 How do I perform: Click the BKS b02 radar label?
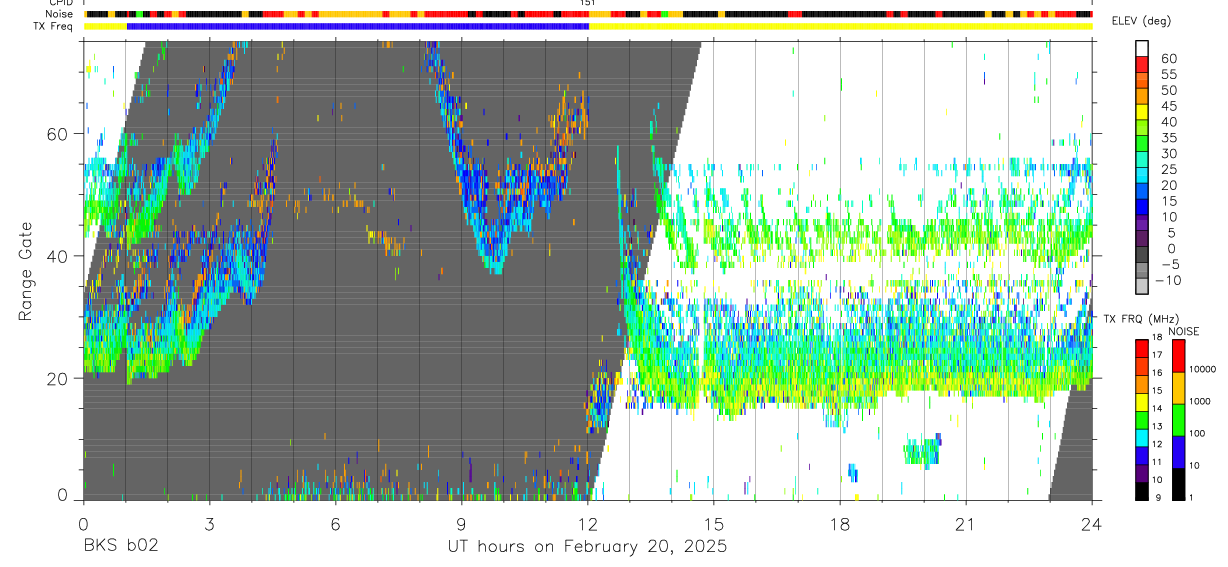[119, 547]
